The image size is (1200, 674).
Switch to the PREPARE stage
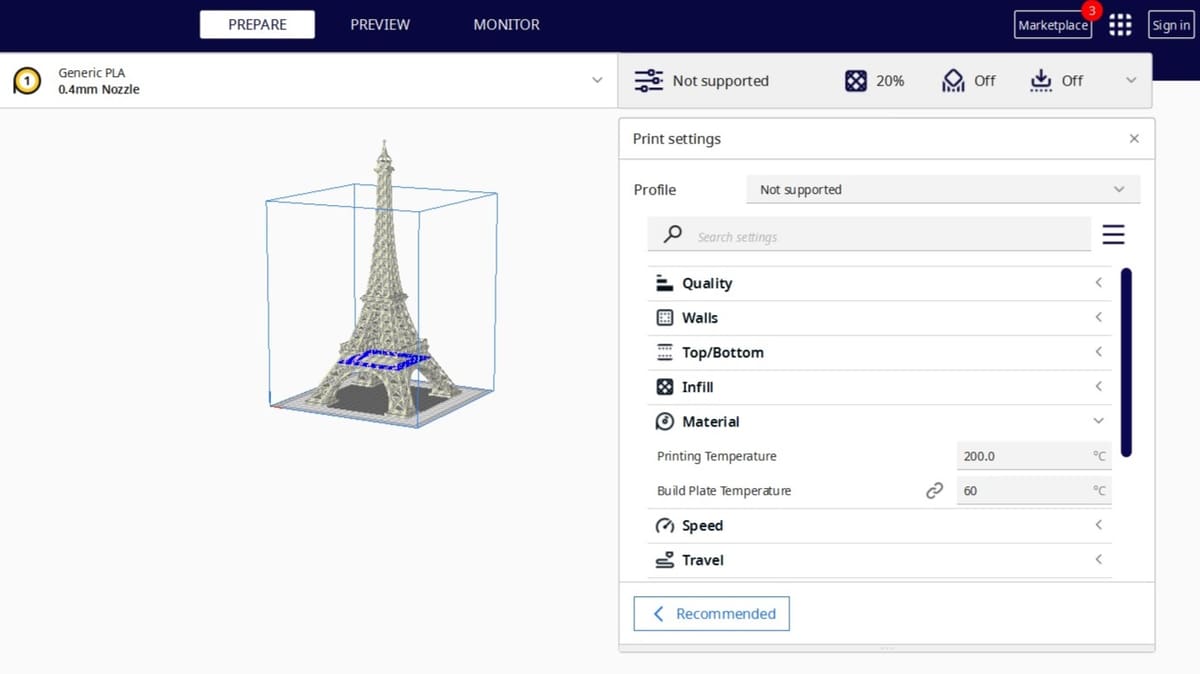(x=257, y=25)
